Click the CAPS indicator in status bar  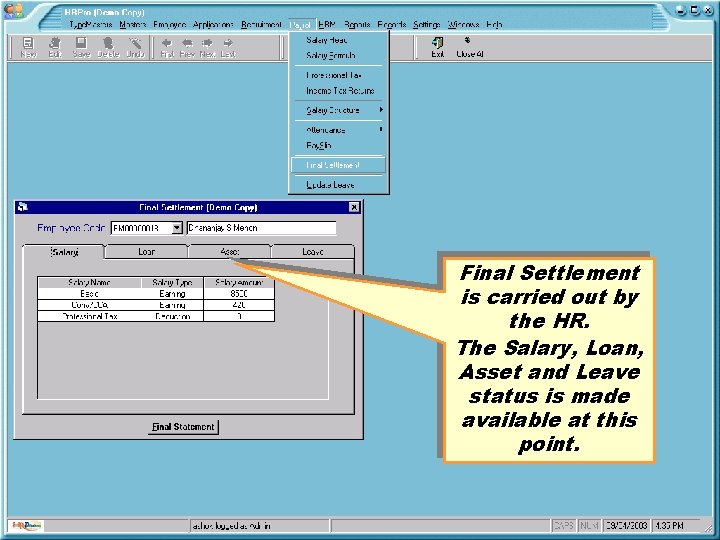[x=564, y=525]
